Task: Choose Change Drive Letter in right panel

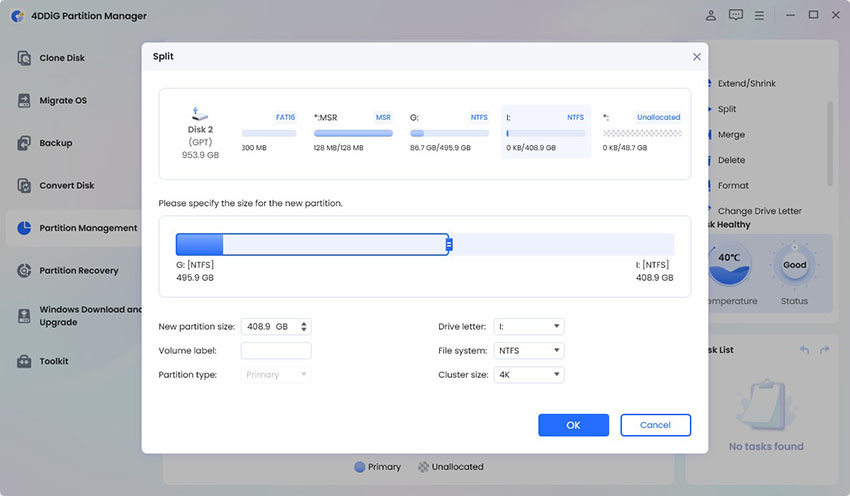Action: [x=759, y=211]
